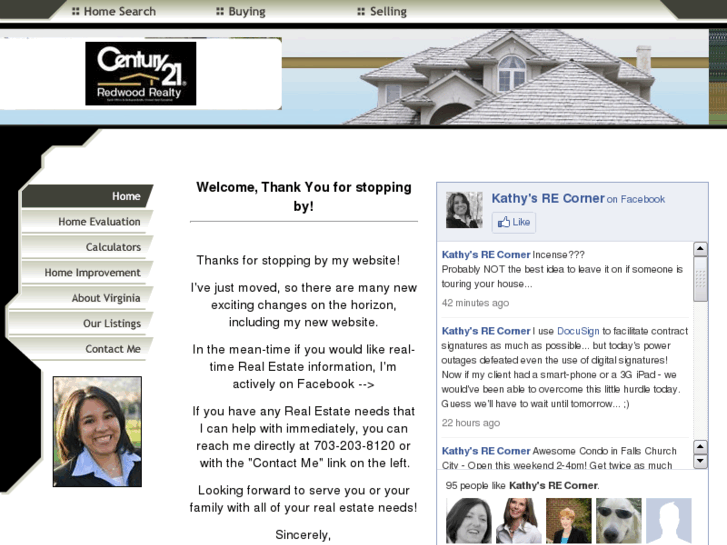Open Kathy's RE Corner Facebook title link
The height and width of the screenshot is (545, 727).
(548, 199)
